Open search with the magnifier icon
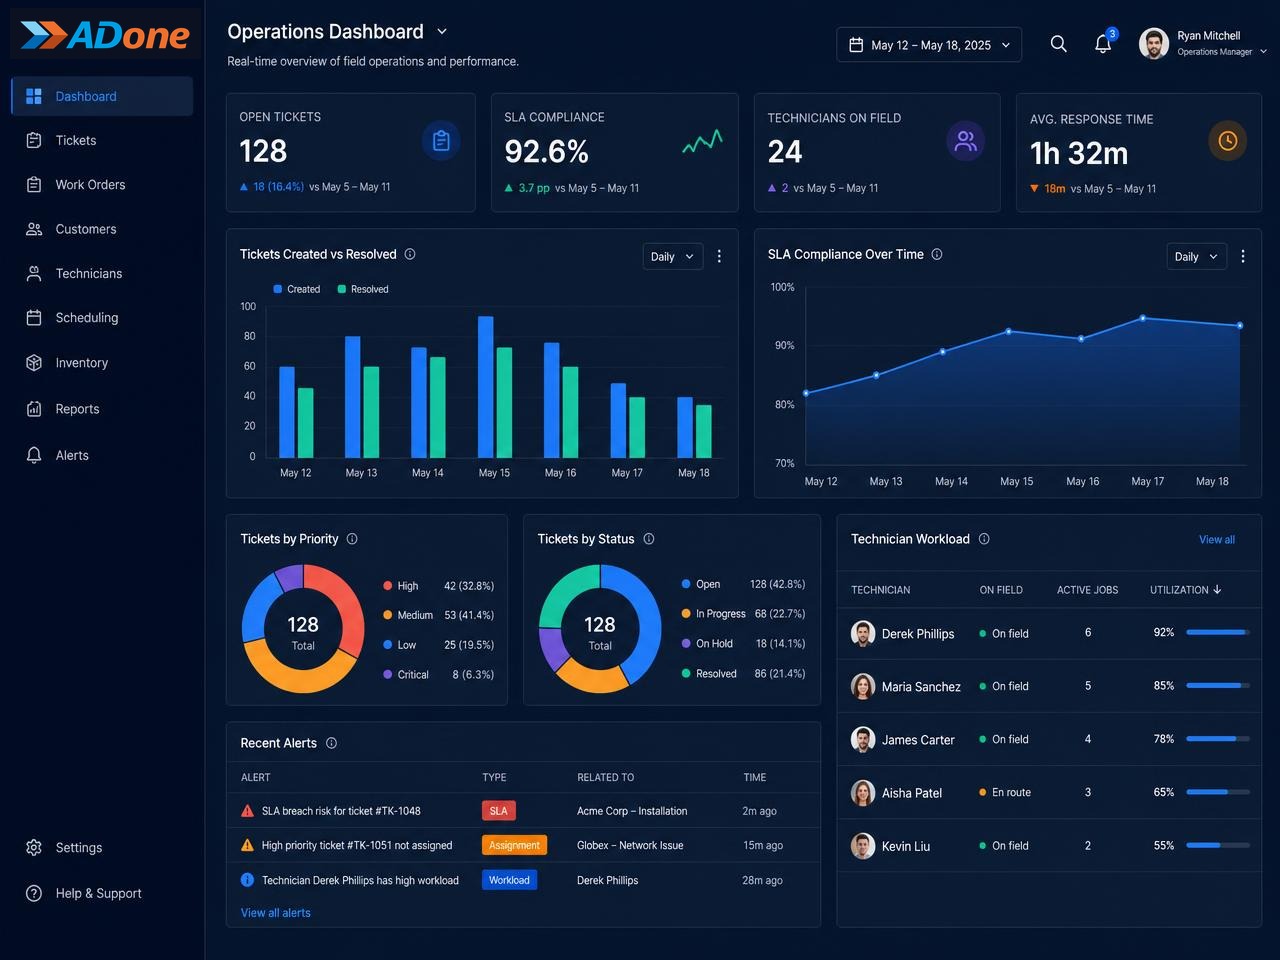This screenshot has width=1280, height=960. click(x=1059, y=44)
